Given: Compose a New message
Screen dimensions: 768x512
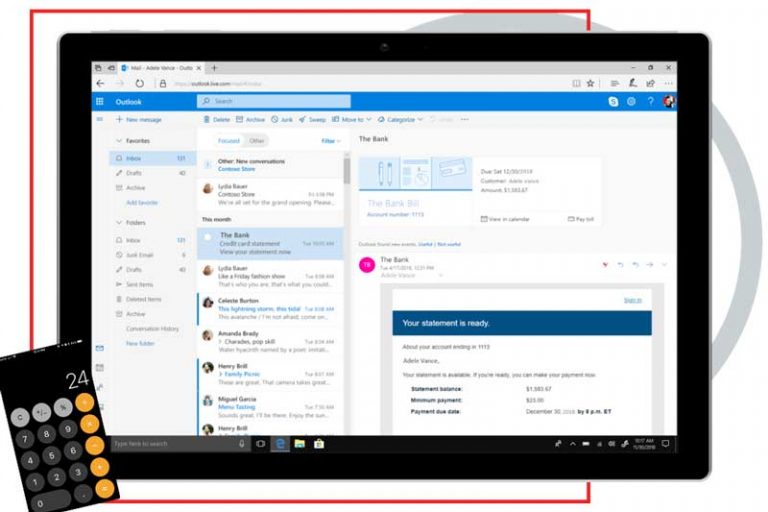Looking at the screenshot, I should pyautogui.click(x=139, y=120).
